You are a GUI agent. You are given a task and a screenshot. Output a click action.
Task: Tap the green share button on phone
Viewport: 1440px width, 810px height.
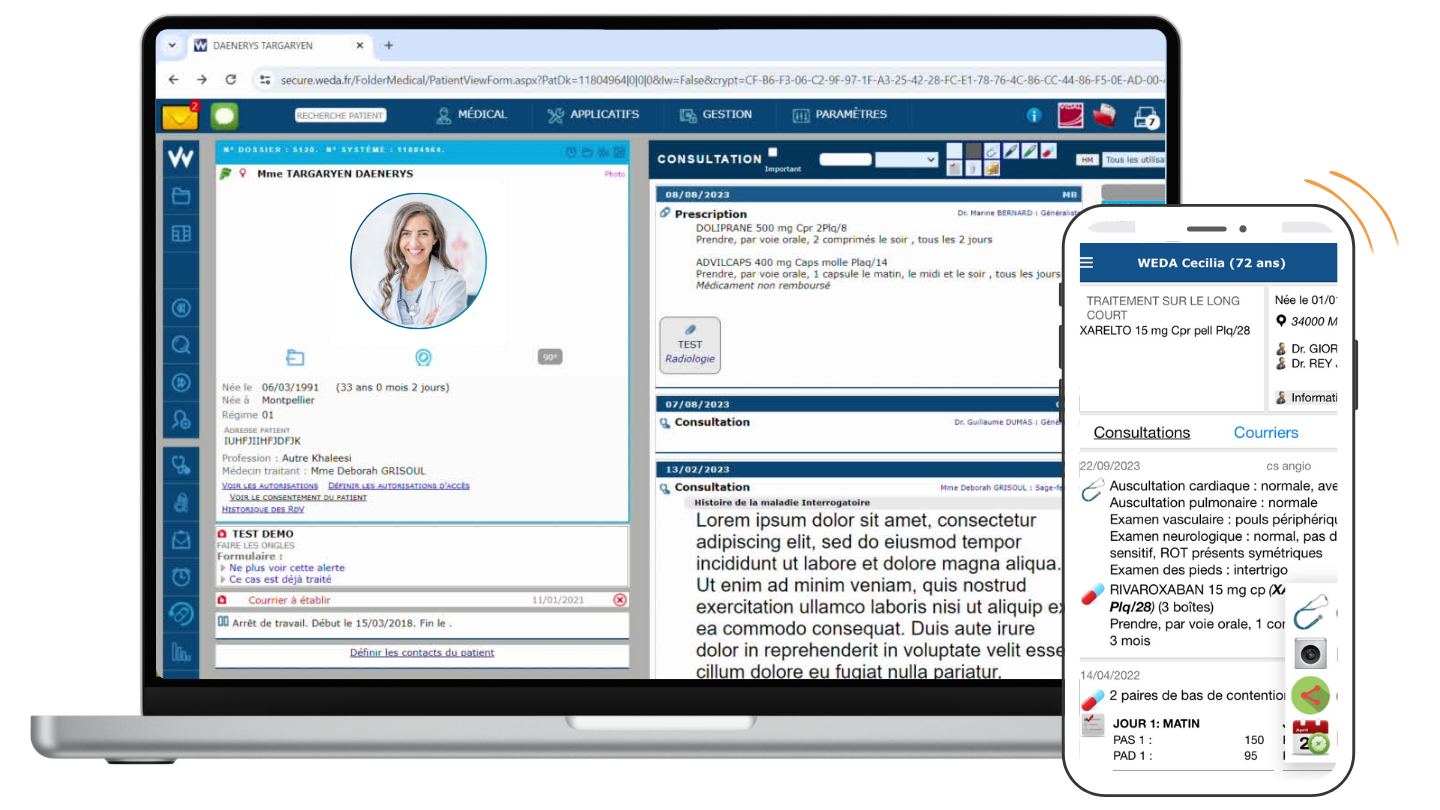click(1310, 695)
